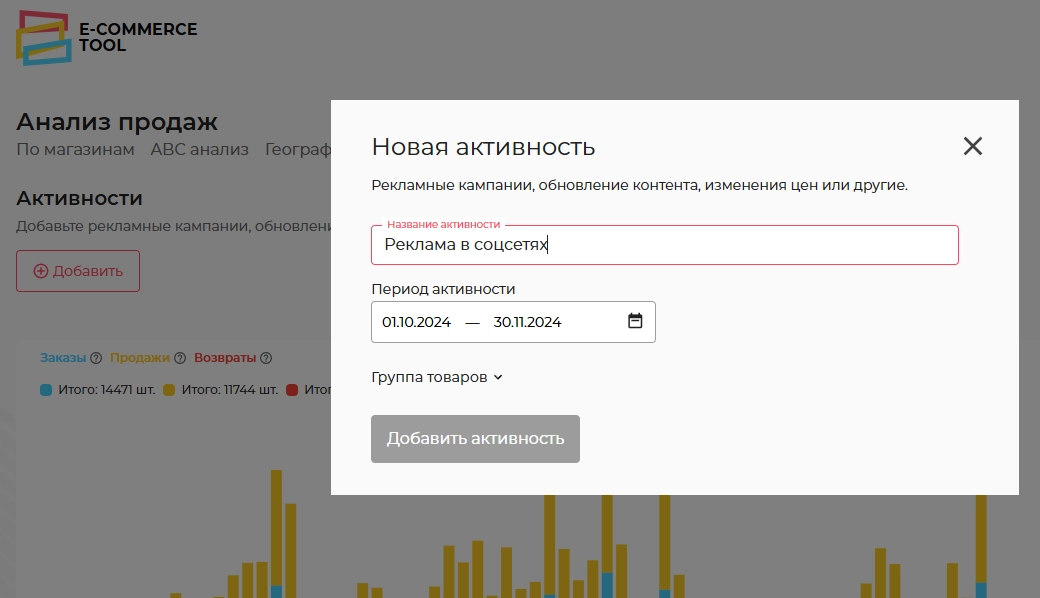Go to the partially hidden География tab
This screenshot has height=598, width=1040.
(297, 150)
